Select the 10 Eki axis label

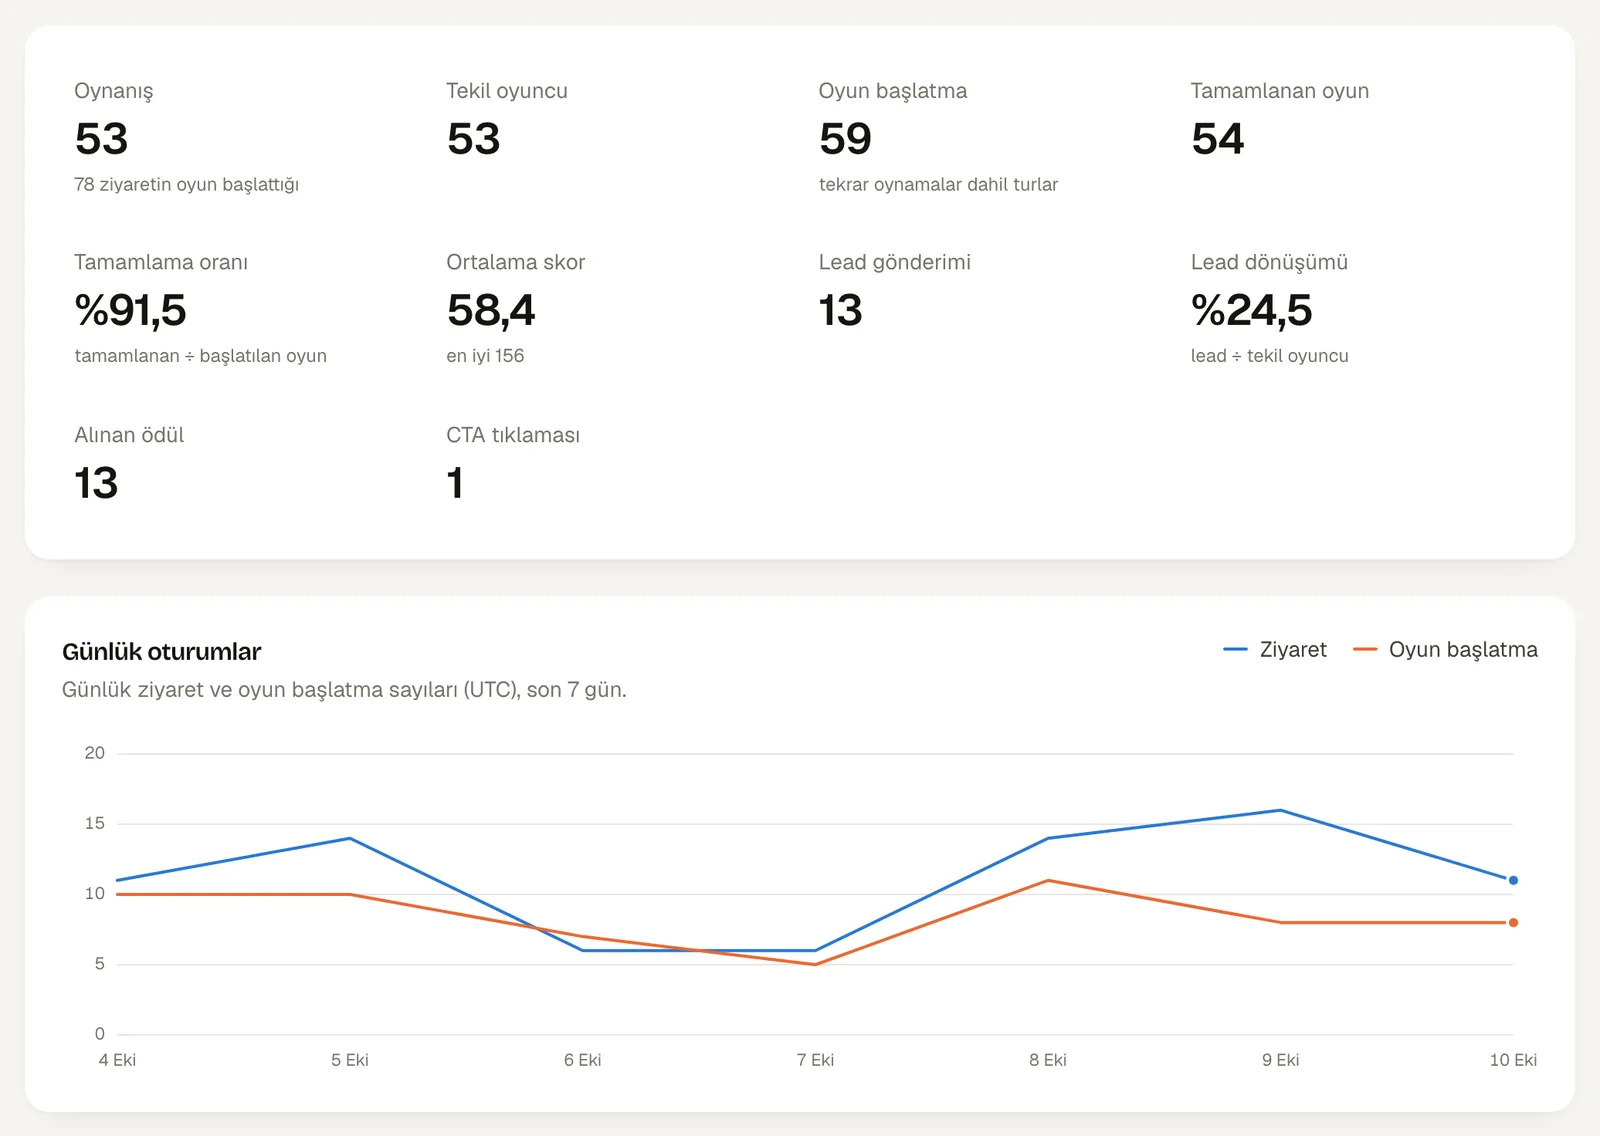coord(1513,1060)
